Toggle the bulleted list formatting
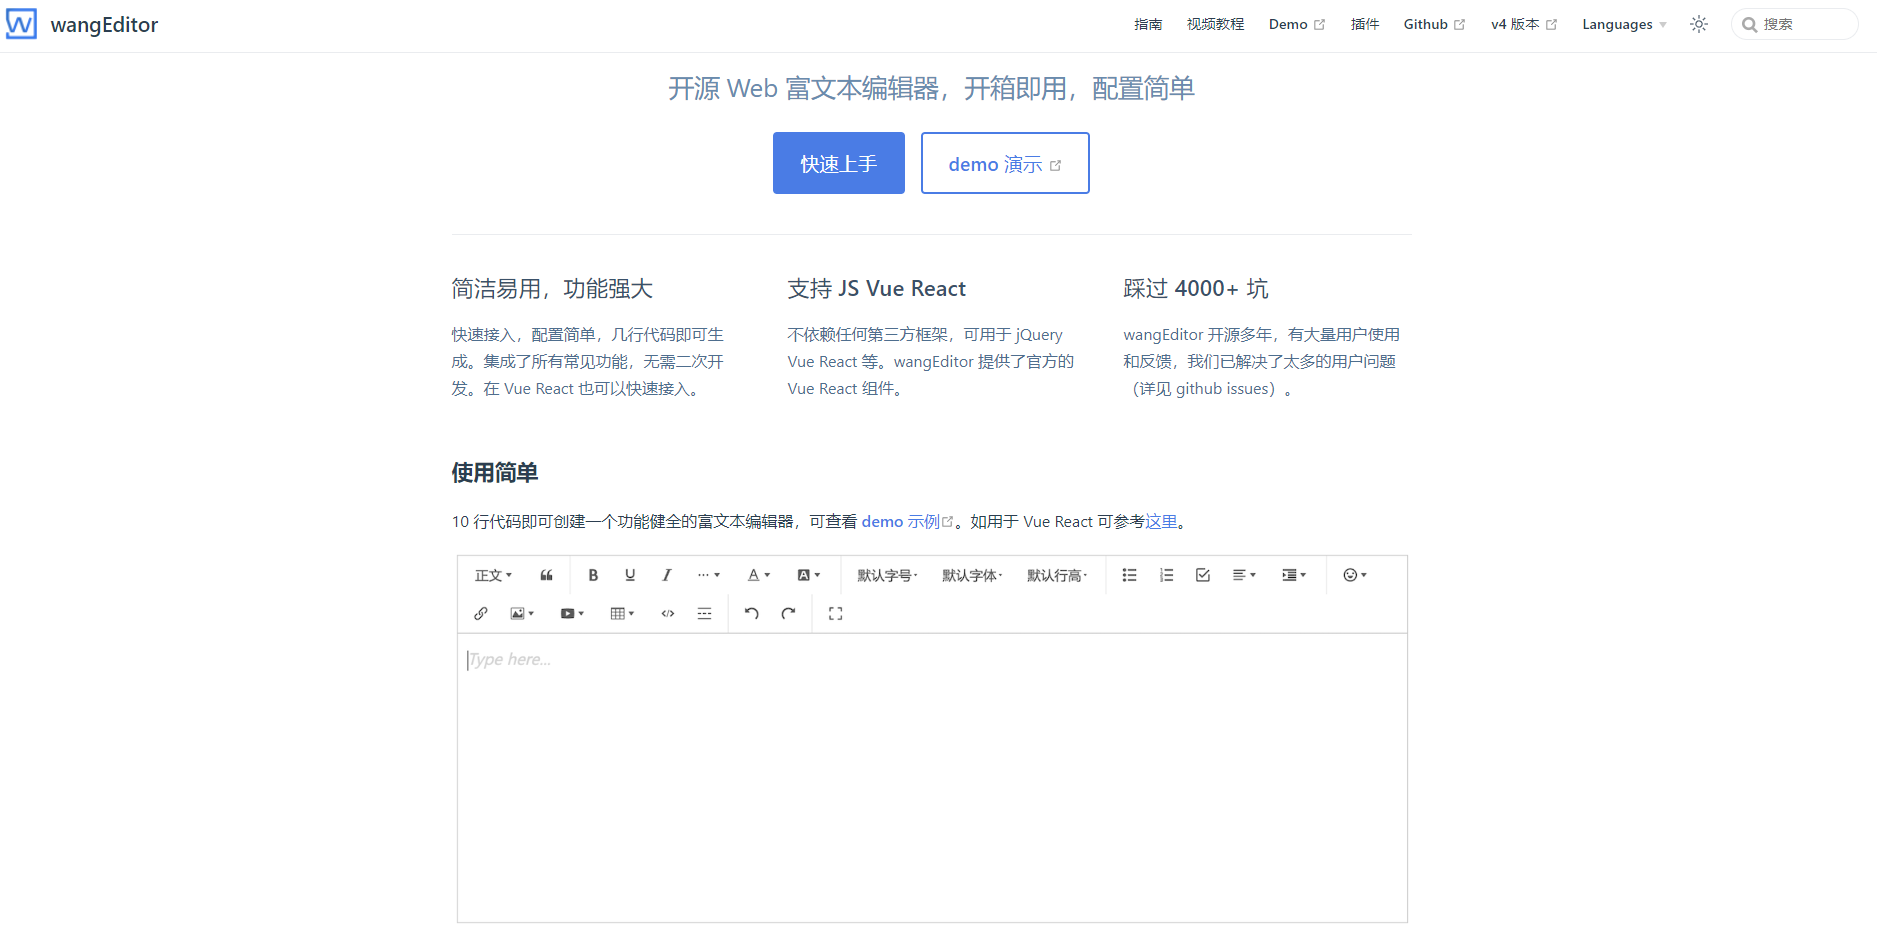Screen dimensions: 1877x938 pyautogui.click(x=1129, y=575)
